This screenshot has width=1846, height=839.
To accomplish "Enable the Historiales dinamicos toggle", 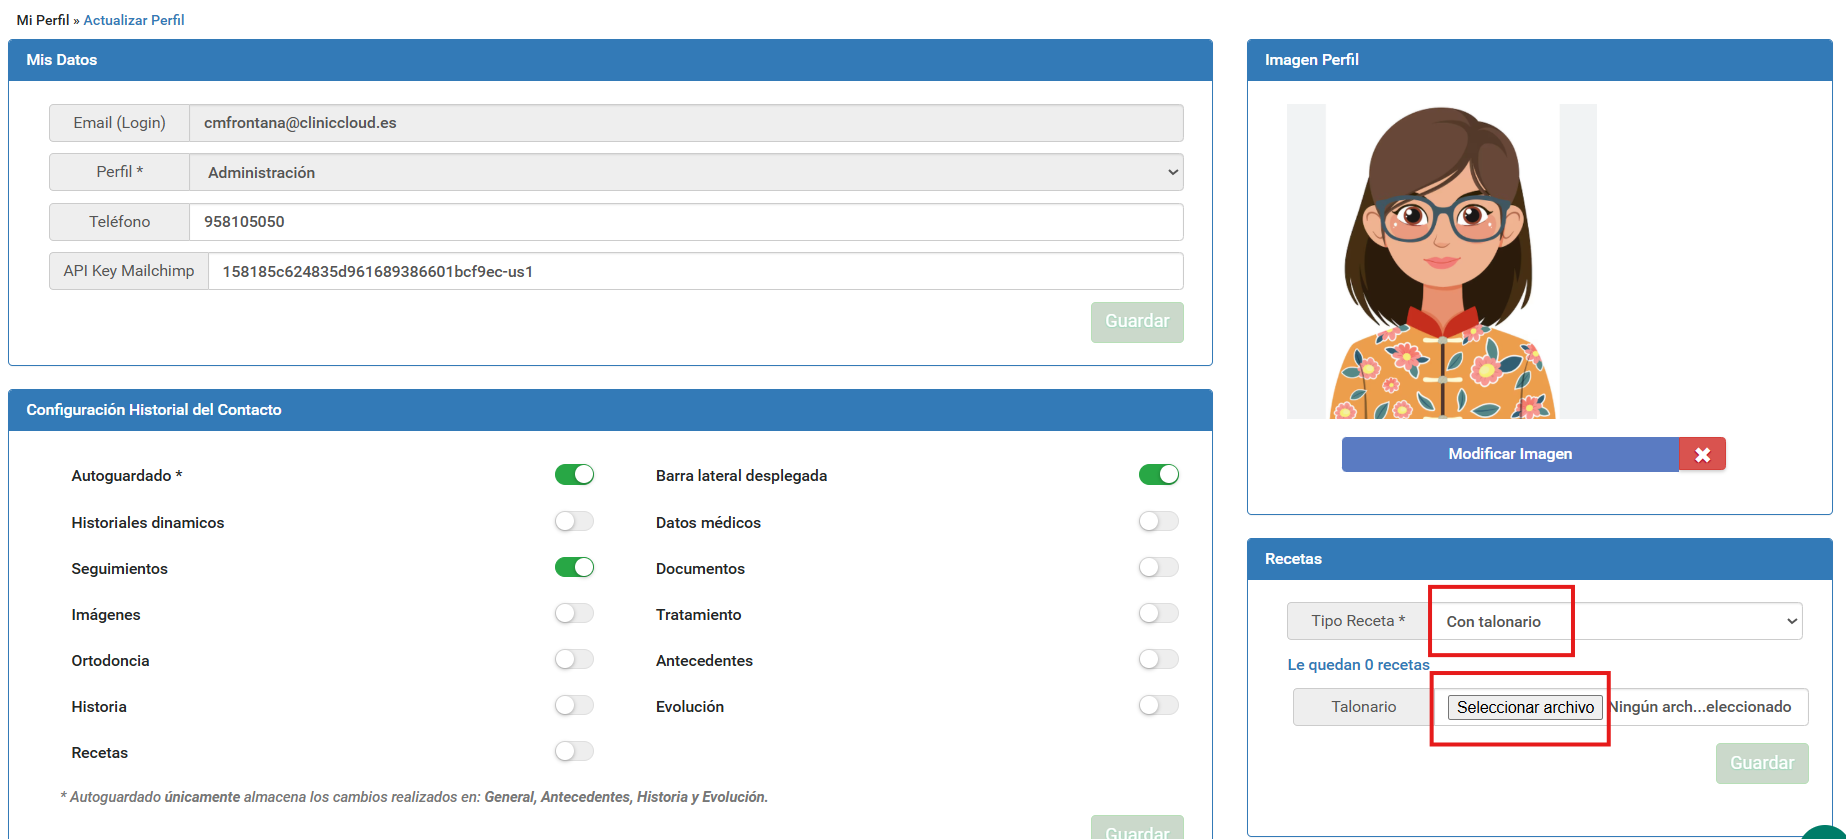I will 574,522.
